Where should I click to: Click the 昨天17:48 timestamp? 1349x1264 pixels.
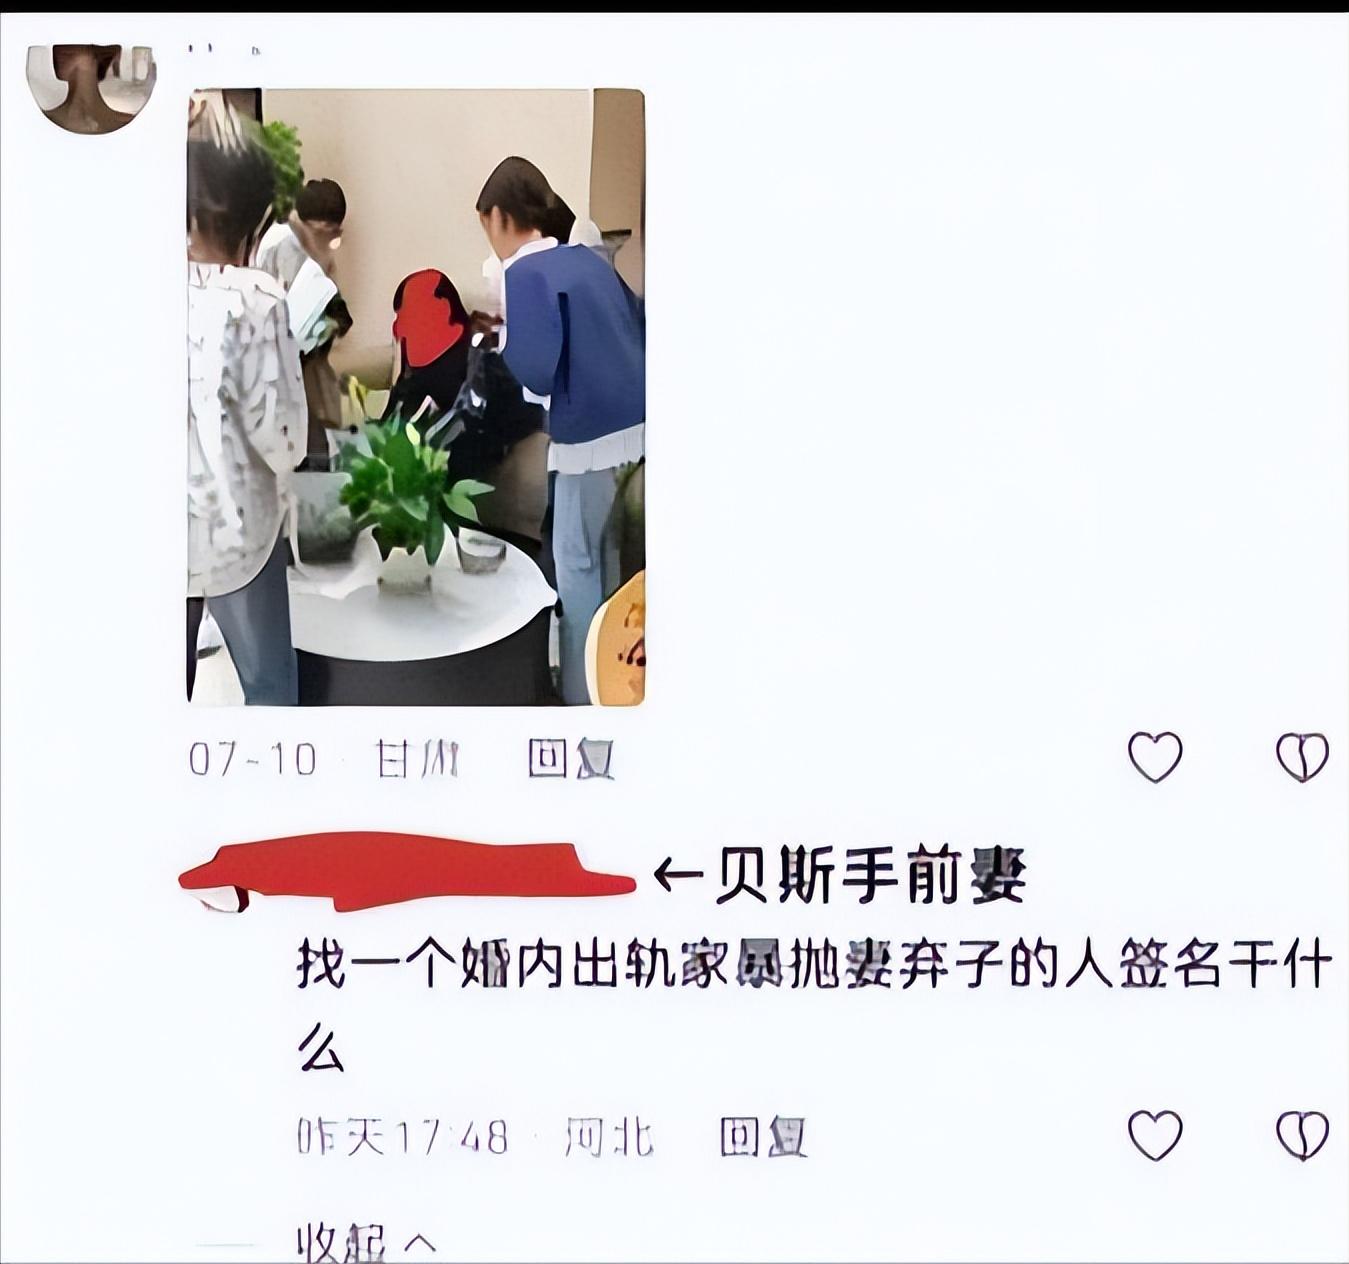402,1137
